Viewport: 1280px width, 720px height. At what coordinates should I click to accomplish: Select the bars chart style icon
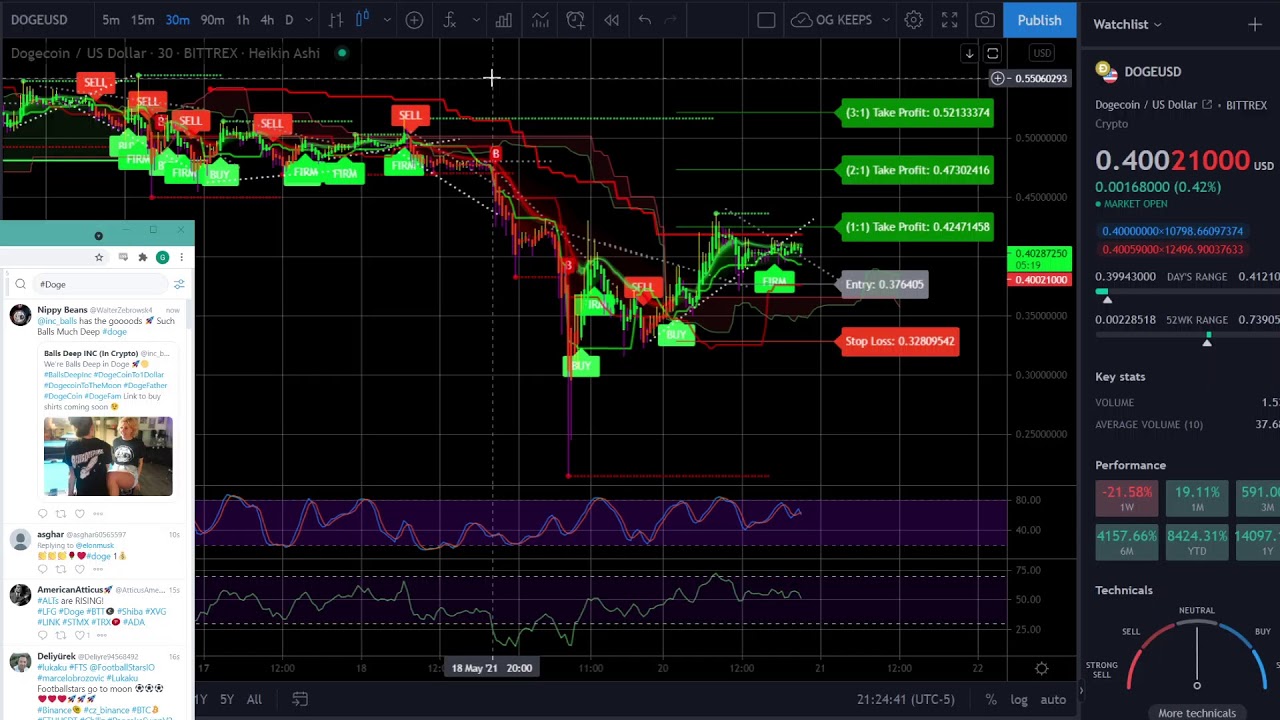336,20
